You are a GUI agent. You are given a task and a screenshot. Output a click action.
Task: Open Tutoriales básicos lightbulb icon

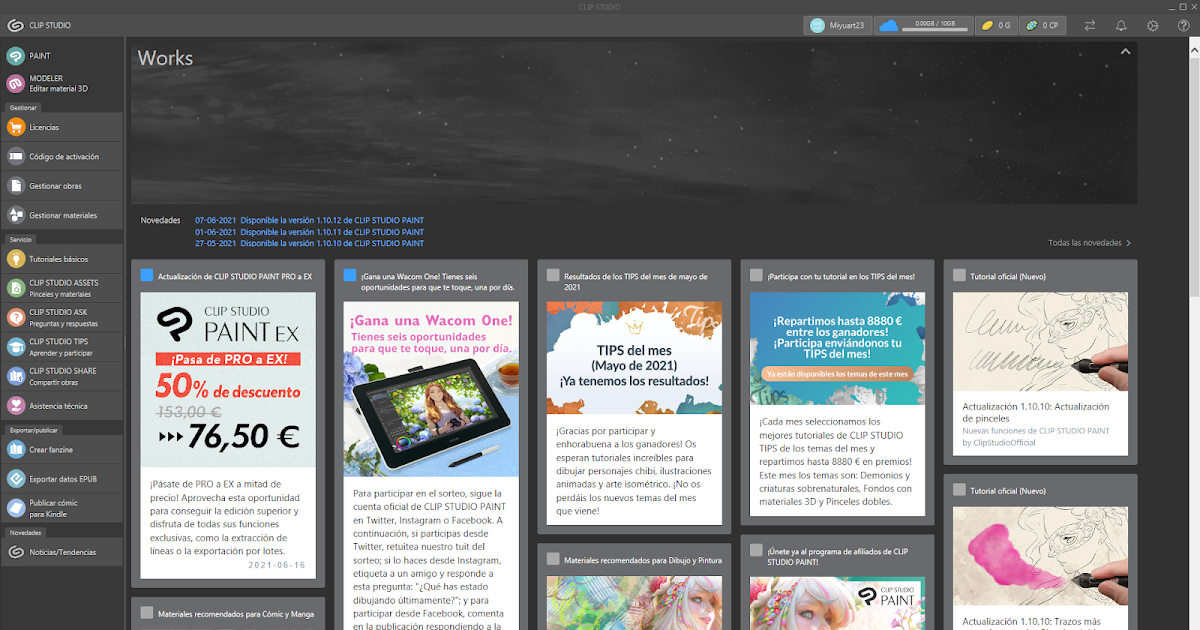(x=15, y=259)
